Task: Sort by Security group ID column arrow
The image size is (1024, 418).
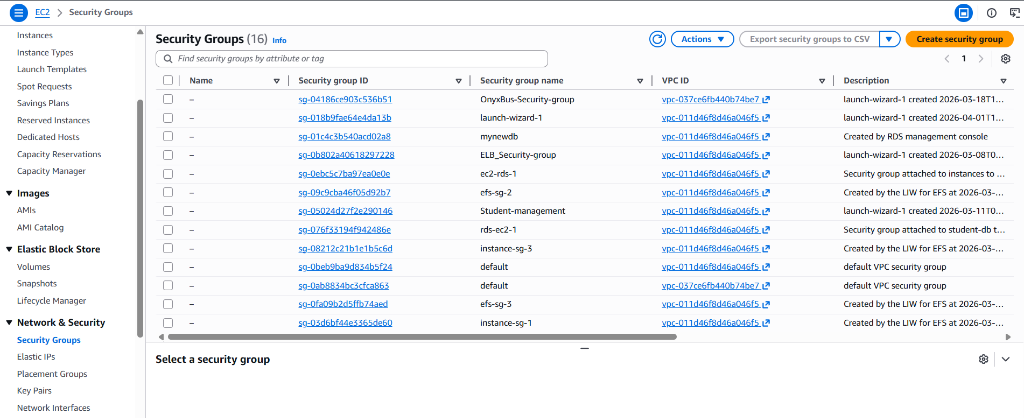Action: click(458, 81)
